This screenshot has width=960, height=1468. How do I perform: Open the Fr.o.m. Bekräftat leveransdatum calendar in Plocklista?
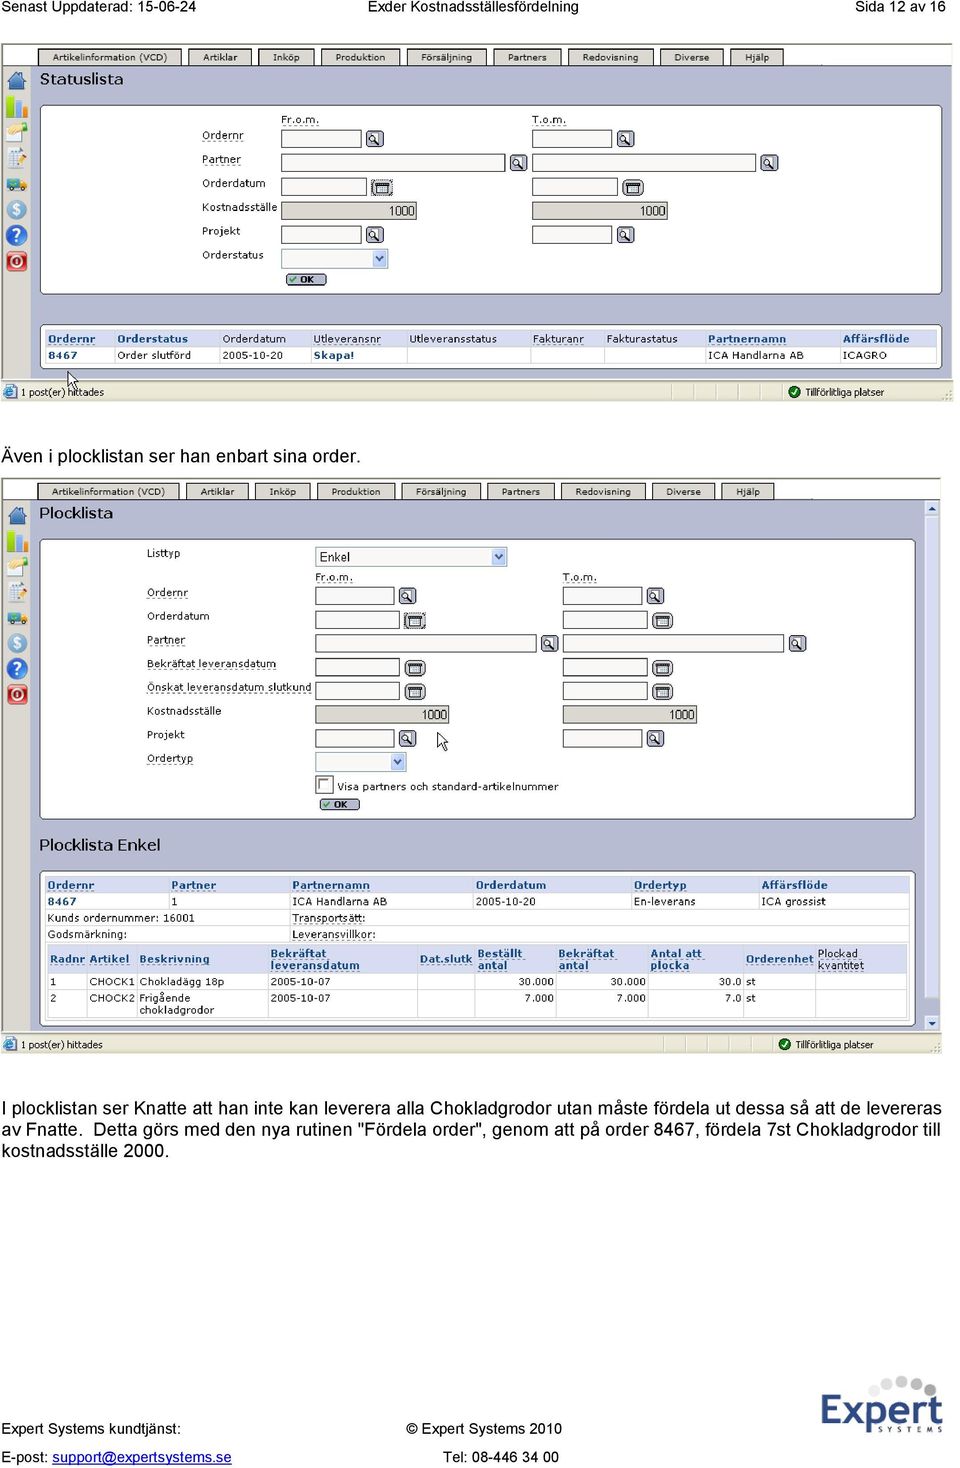(x=414, y=668)
